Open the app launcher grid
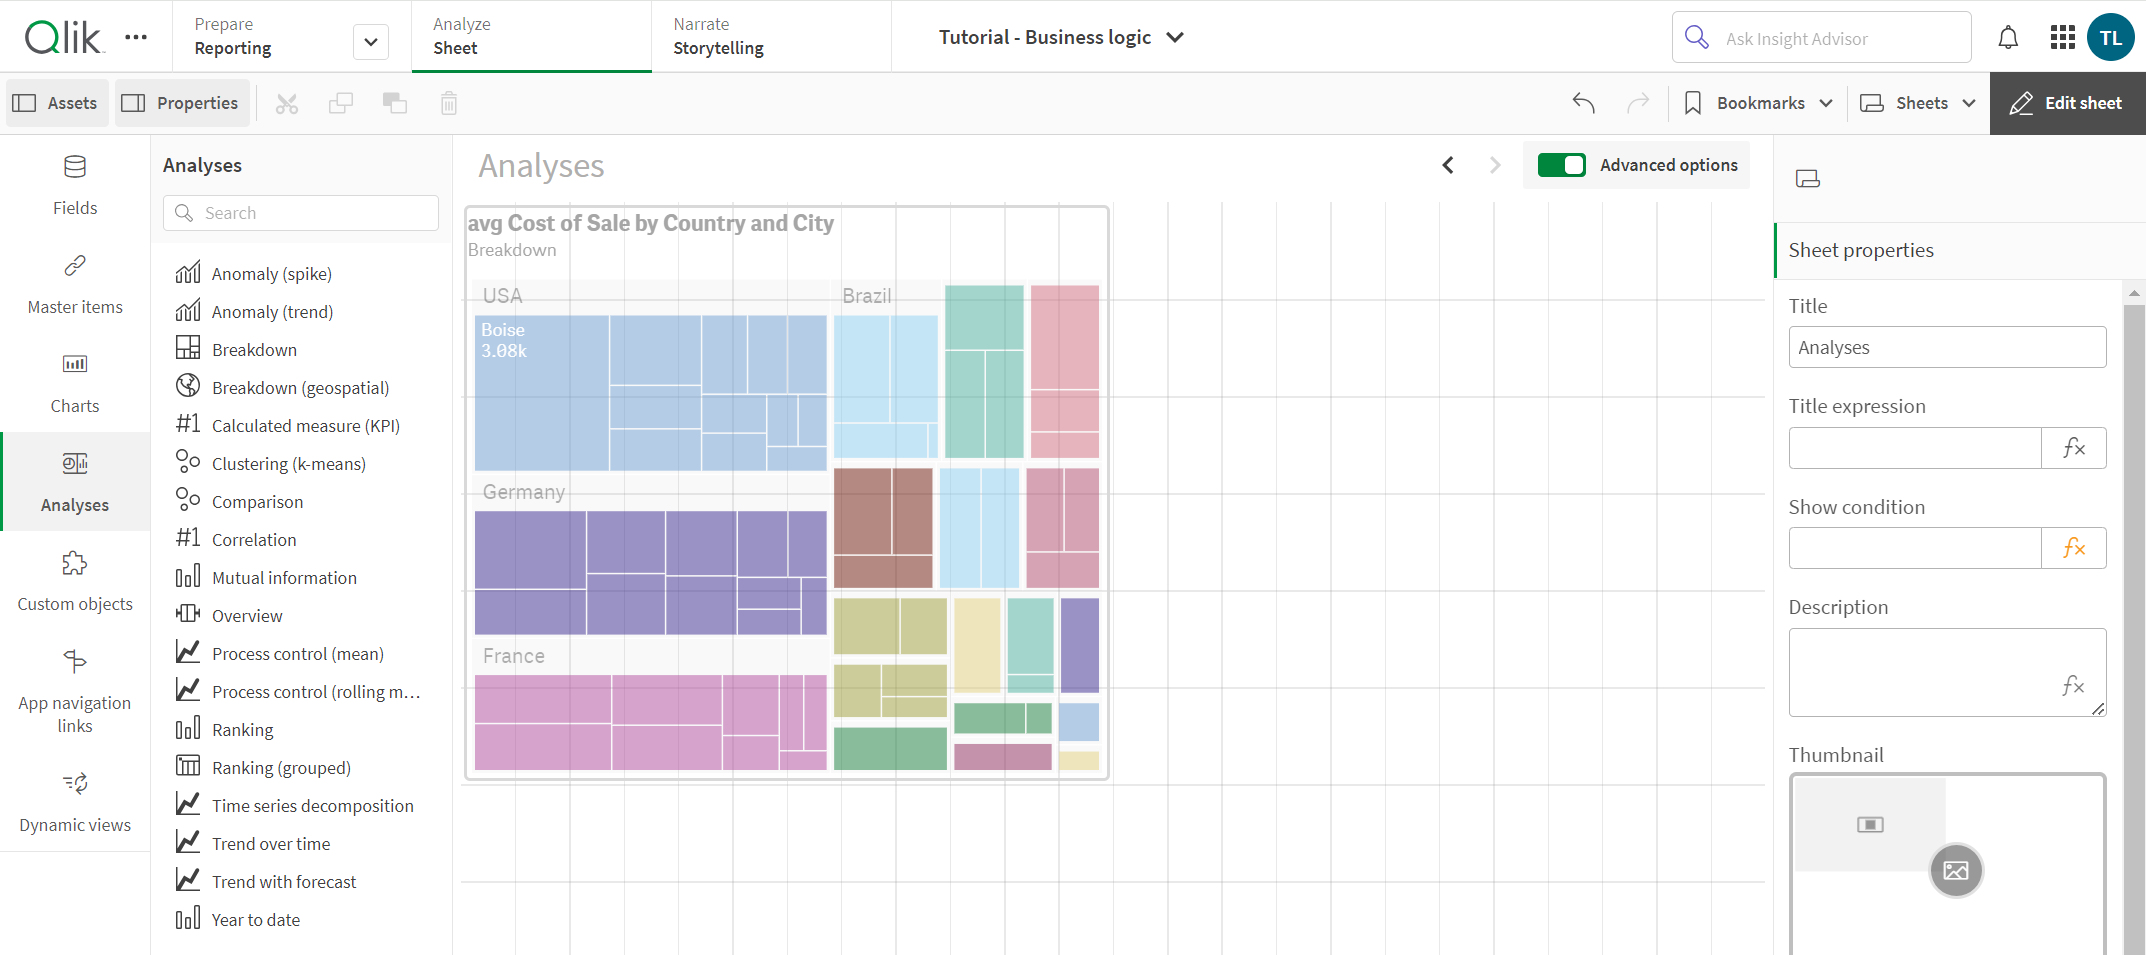This screenshot has width=2146, height=955. click(x=2062, y=38)
